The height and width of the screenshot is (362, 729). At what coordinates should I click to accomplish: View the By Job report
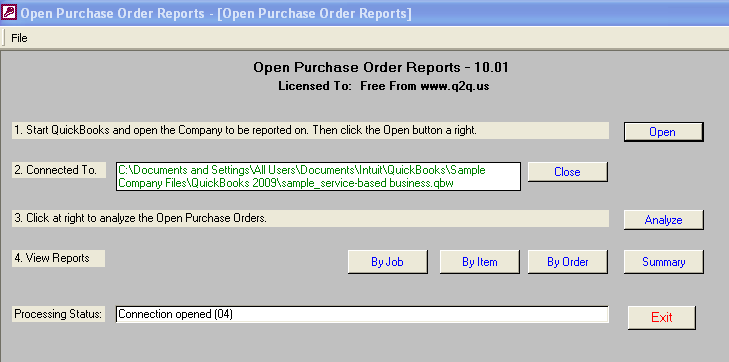(x=387, y=262)
